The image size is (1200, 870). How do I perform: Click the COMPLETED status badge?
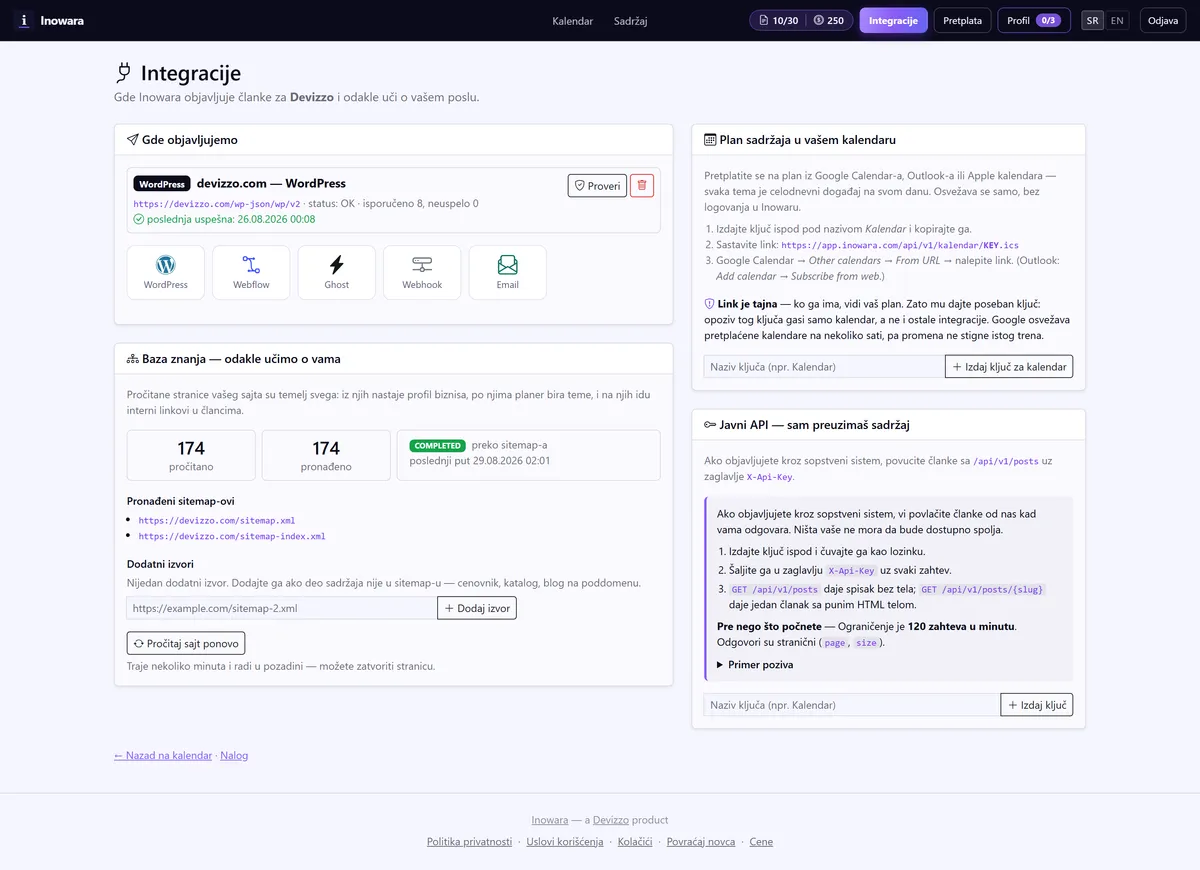click(x=438, y=446)
